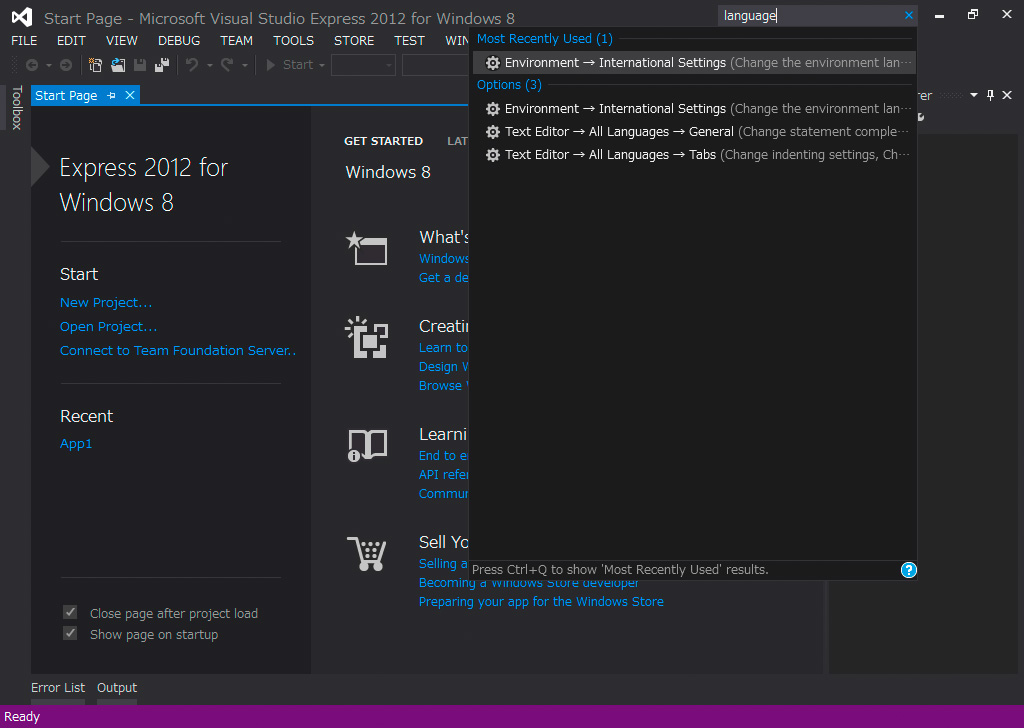The width and height of the screenshot is (1024, 728).
Task: Click the Options (3) category header
Action: point(509,85)
